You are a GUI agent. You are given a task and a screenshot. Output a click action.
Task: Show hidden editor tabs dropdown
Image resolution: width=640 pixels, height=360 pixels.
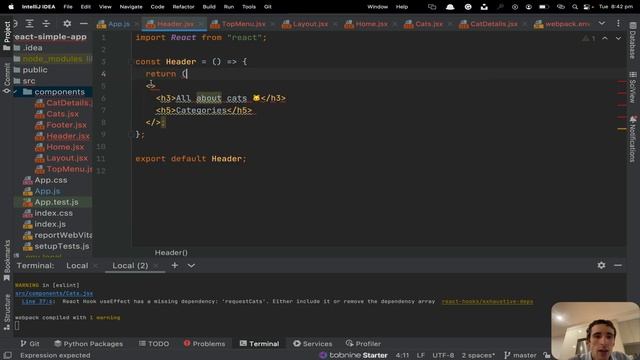click(x=602, y=24)
